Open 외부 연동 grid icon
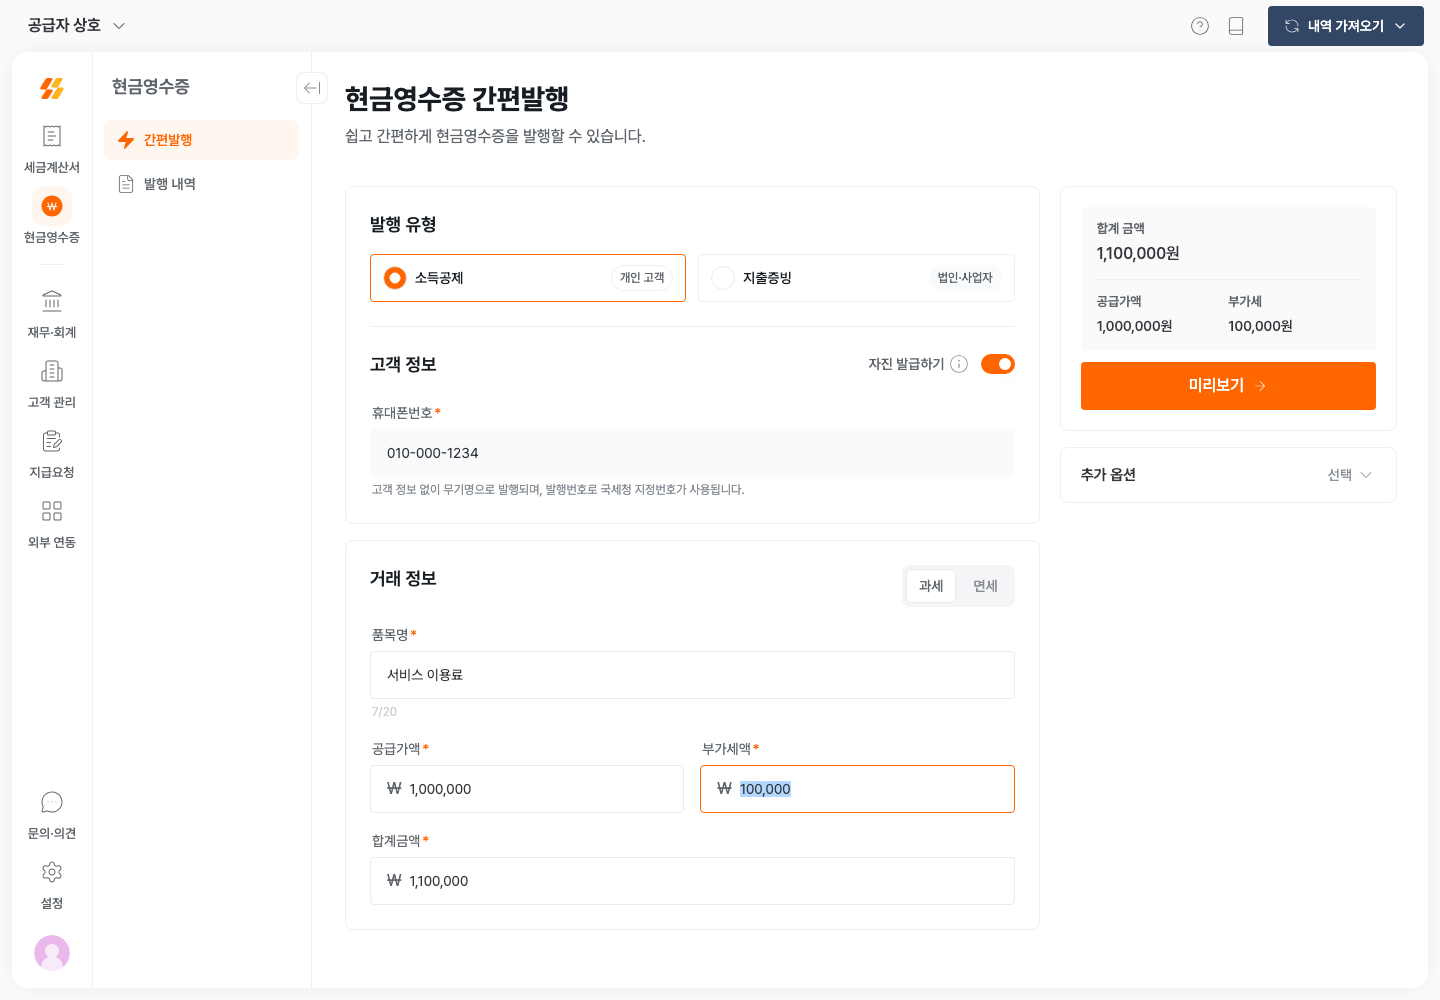 pyautogui.click(x=52, y=511)
